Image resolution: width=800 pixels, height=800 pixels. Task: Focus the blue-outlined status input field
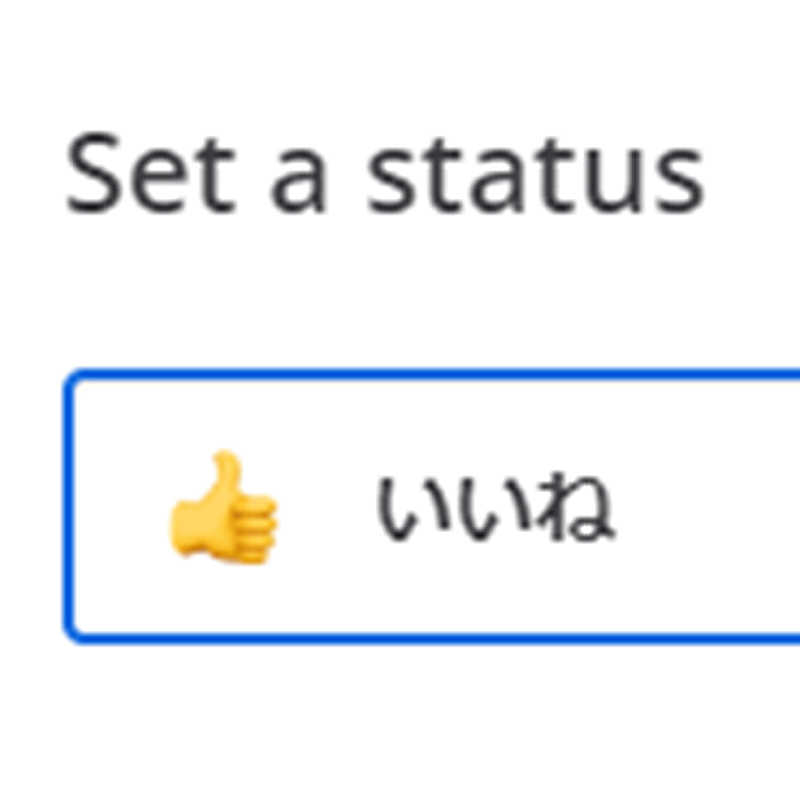tap(432, 506)
